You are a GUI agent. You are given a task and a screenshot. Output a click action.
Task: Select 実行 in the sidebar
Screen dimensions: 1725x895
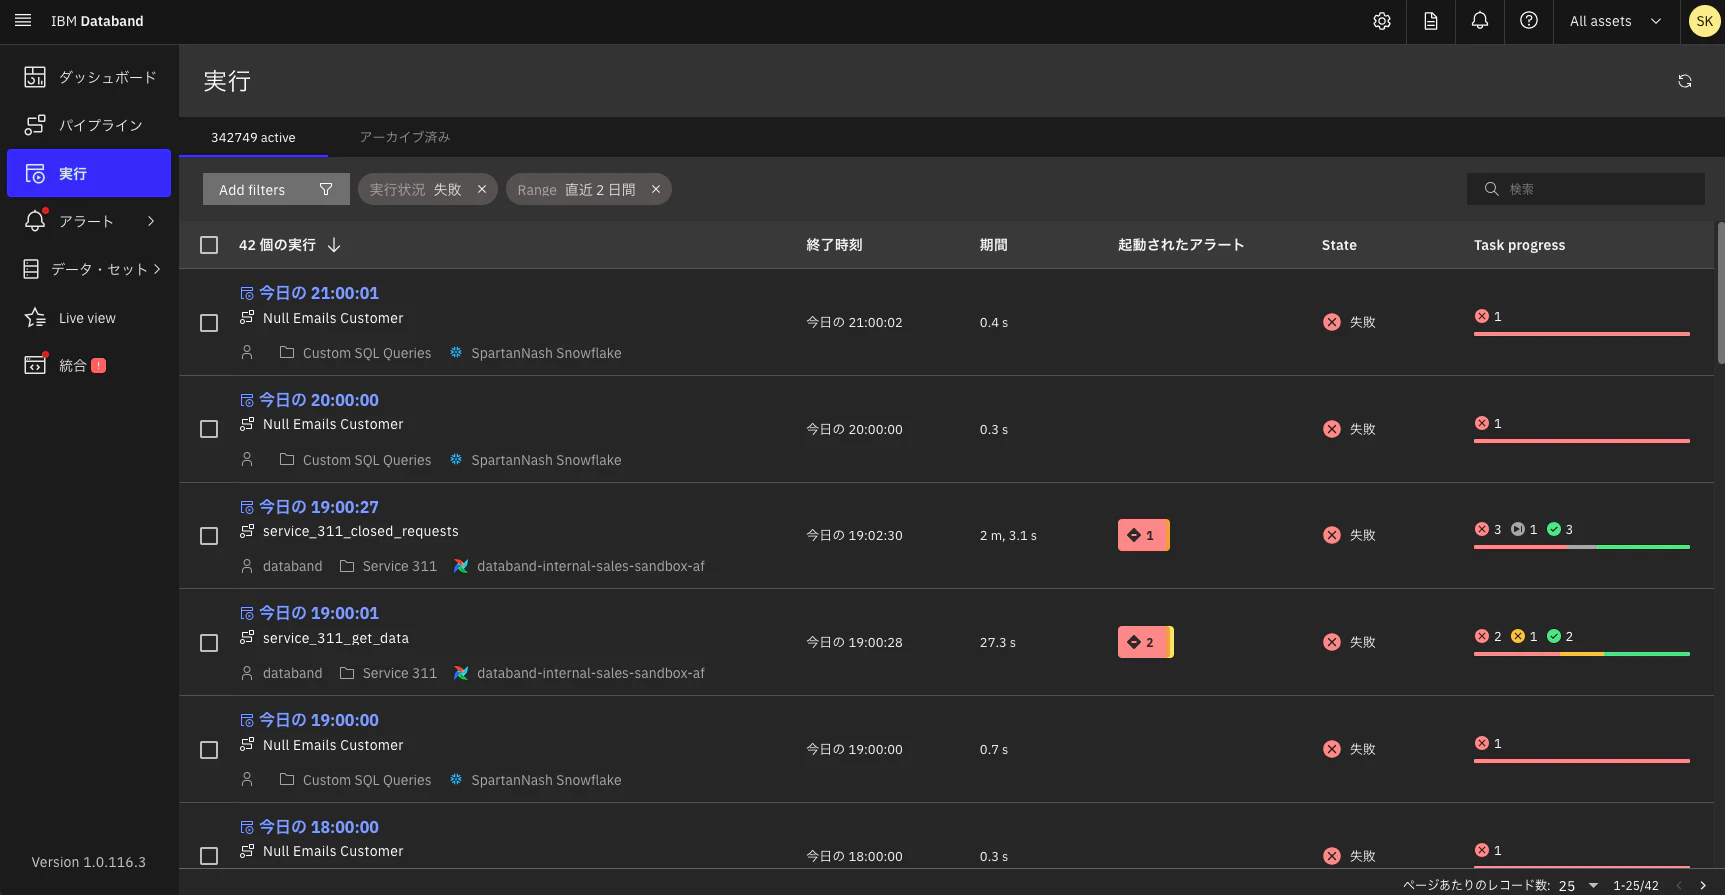[x=89, y=173]
